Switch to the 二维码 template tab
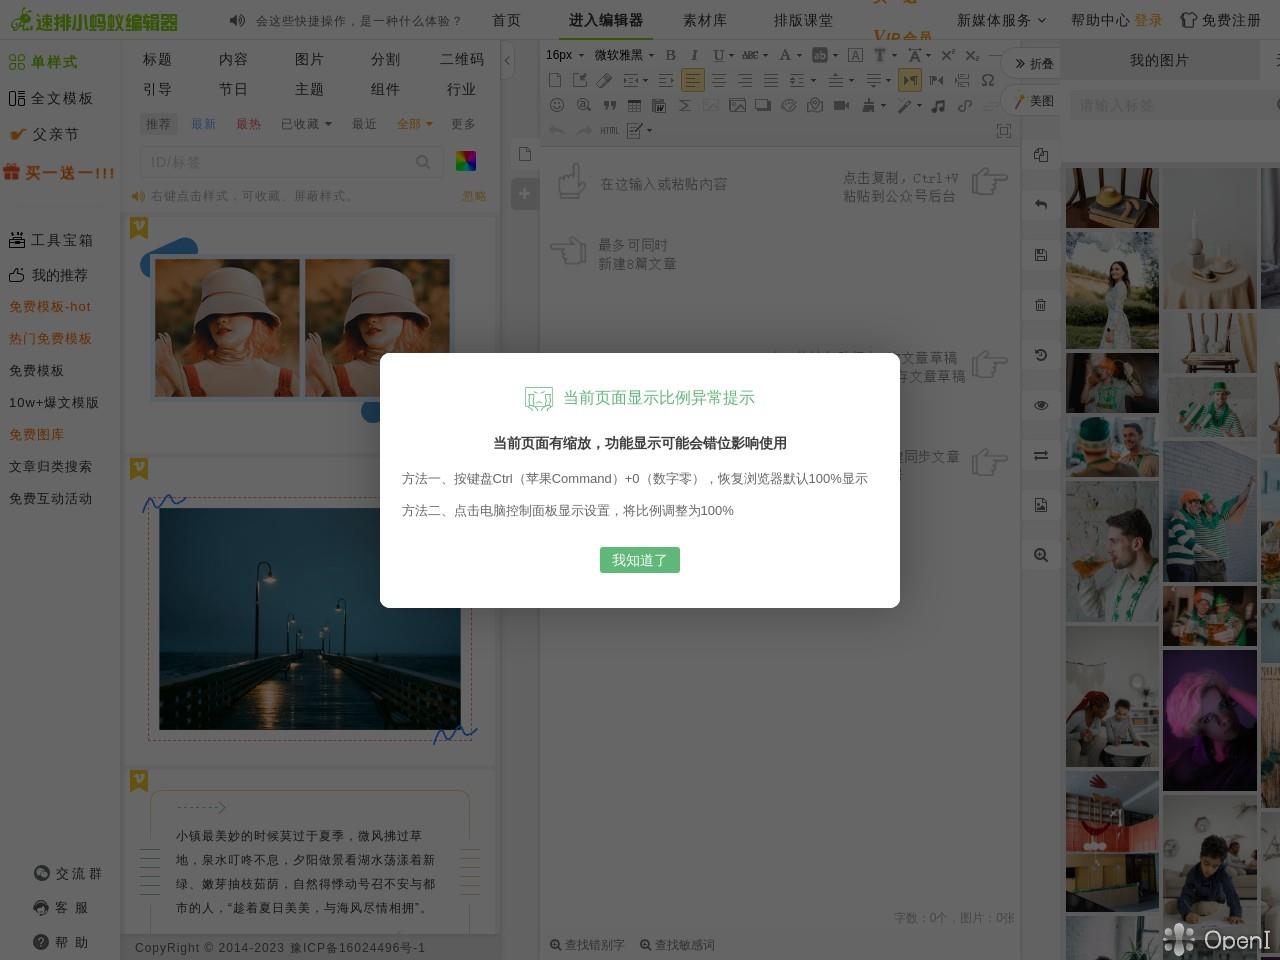The height and width of the screenshot is (960, 1280). click(462, 59)
